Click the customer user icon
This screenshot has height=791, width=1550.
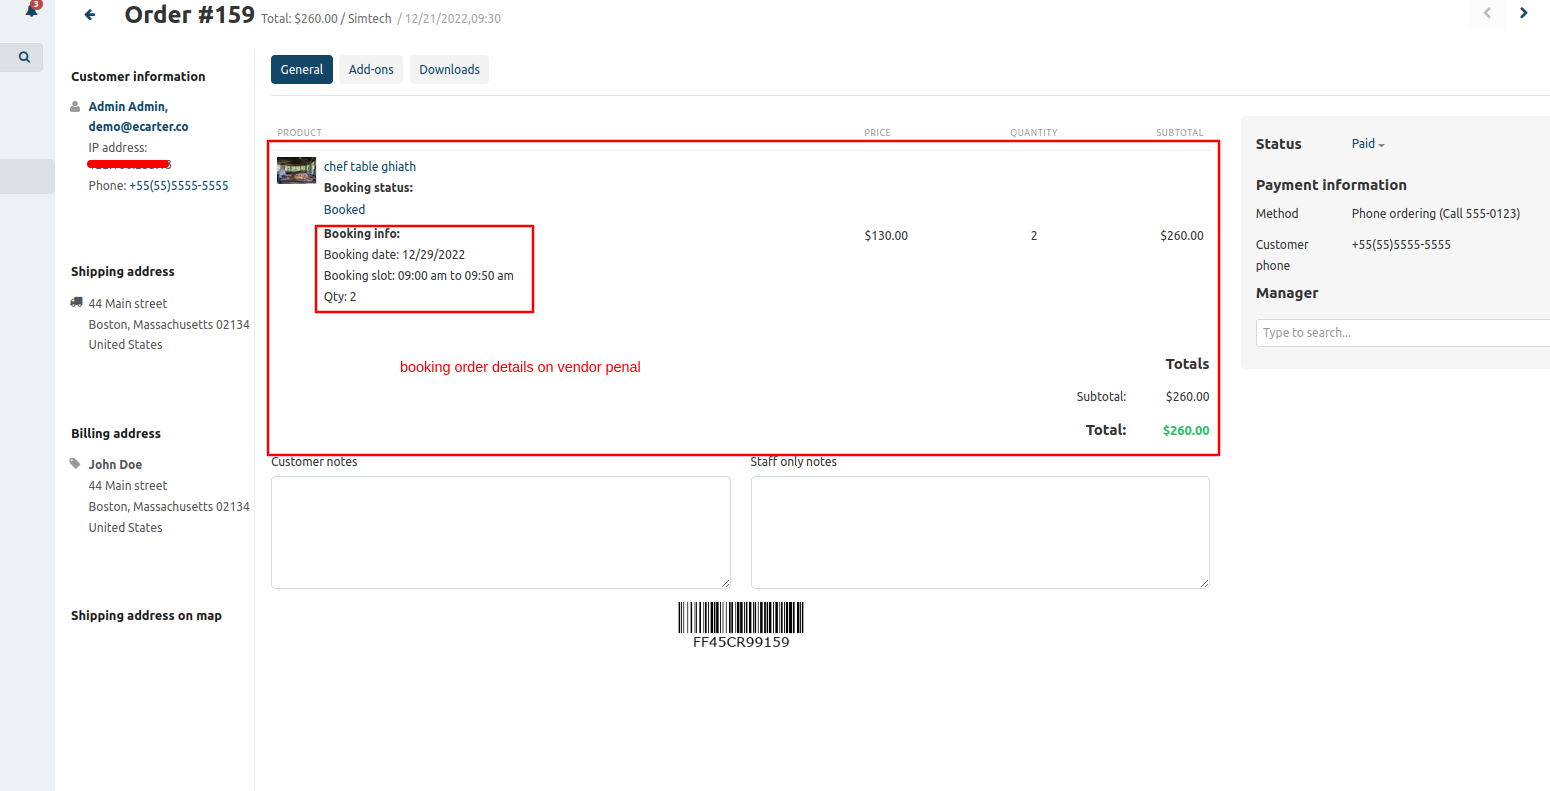tap(75, 107)
